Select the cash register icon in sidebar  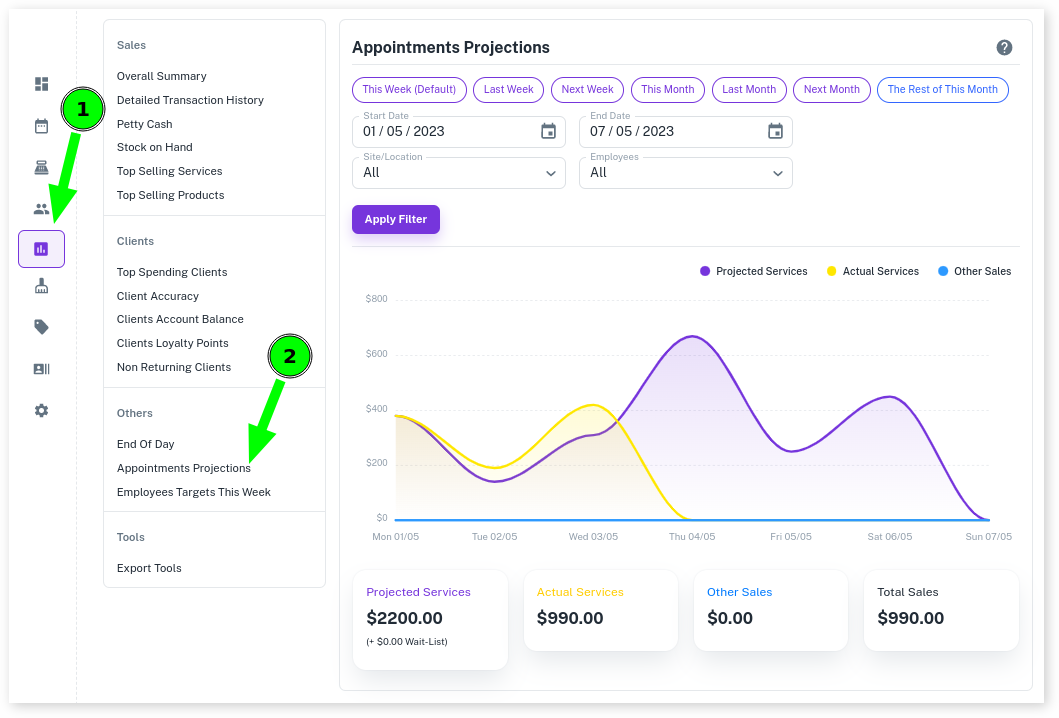(41, 167)
